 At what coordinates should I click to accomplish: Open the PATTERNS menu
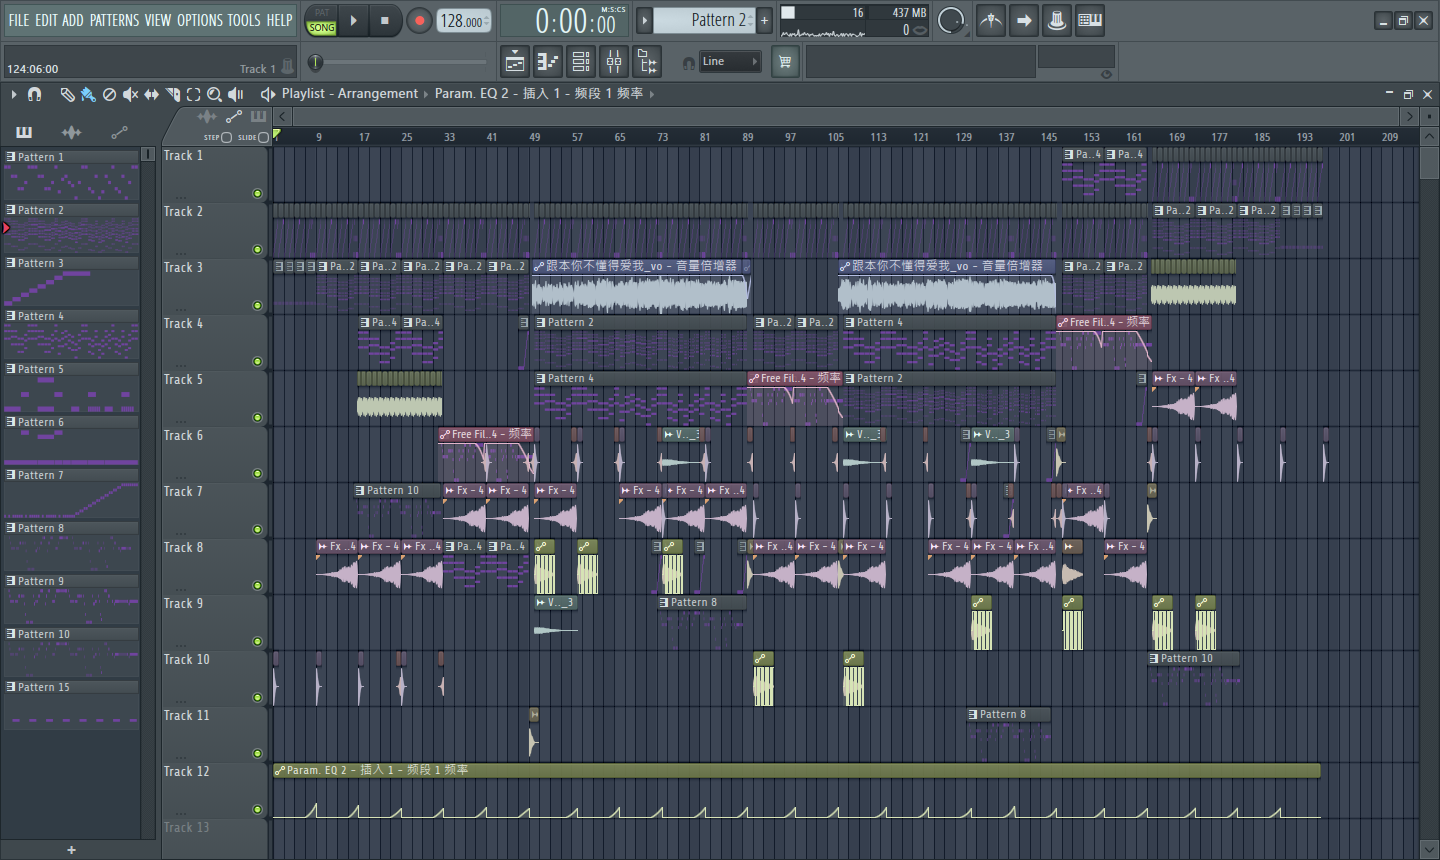[x=115, y=20]
